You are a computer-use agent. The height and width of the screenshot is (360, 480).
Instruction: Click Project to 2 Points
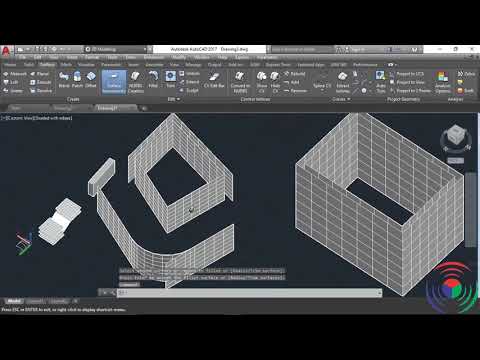(410, 91)
